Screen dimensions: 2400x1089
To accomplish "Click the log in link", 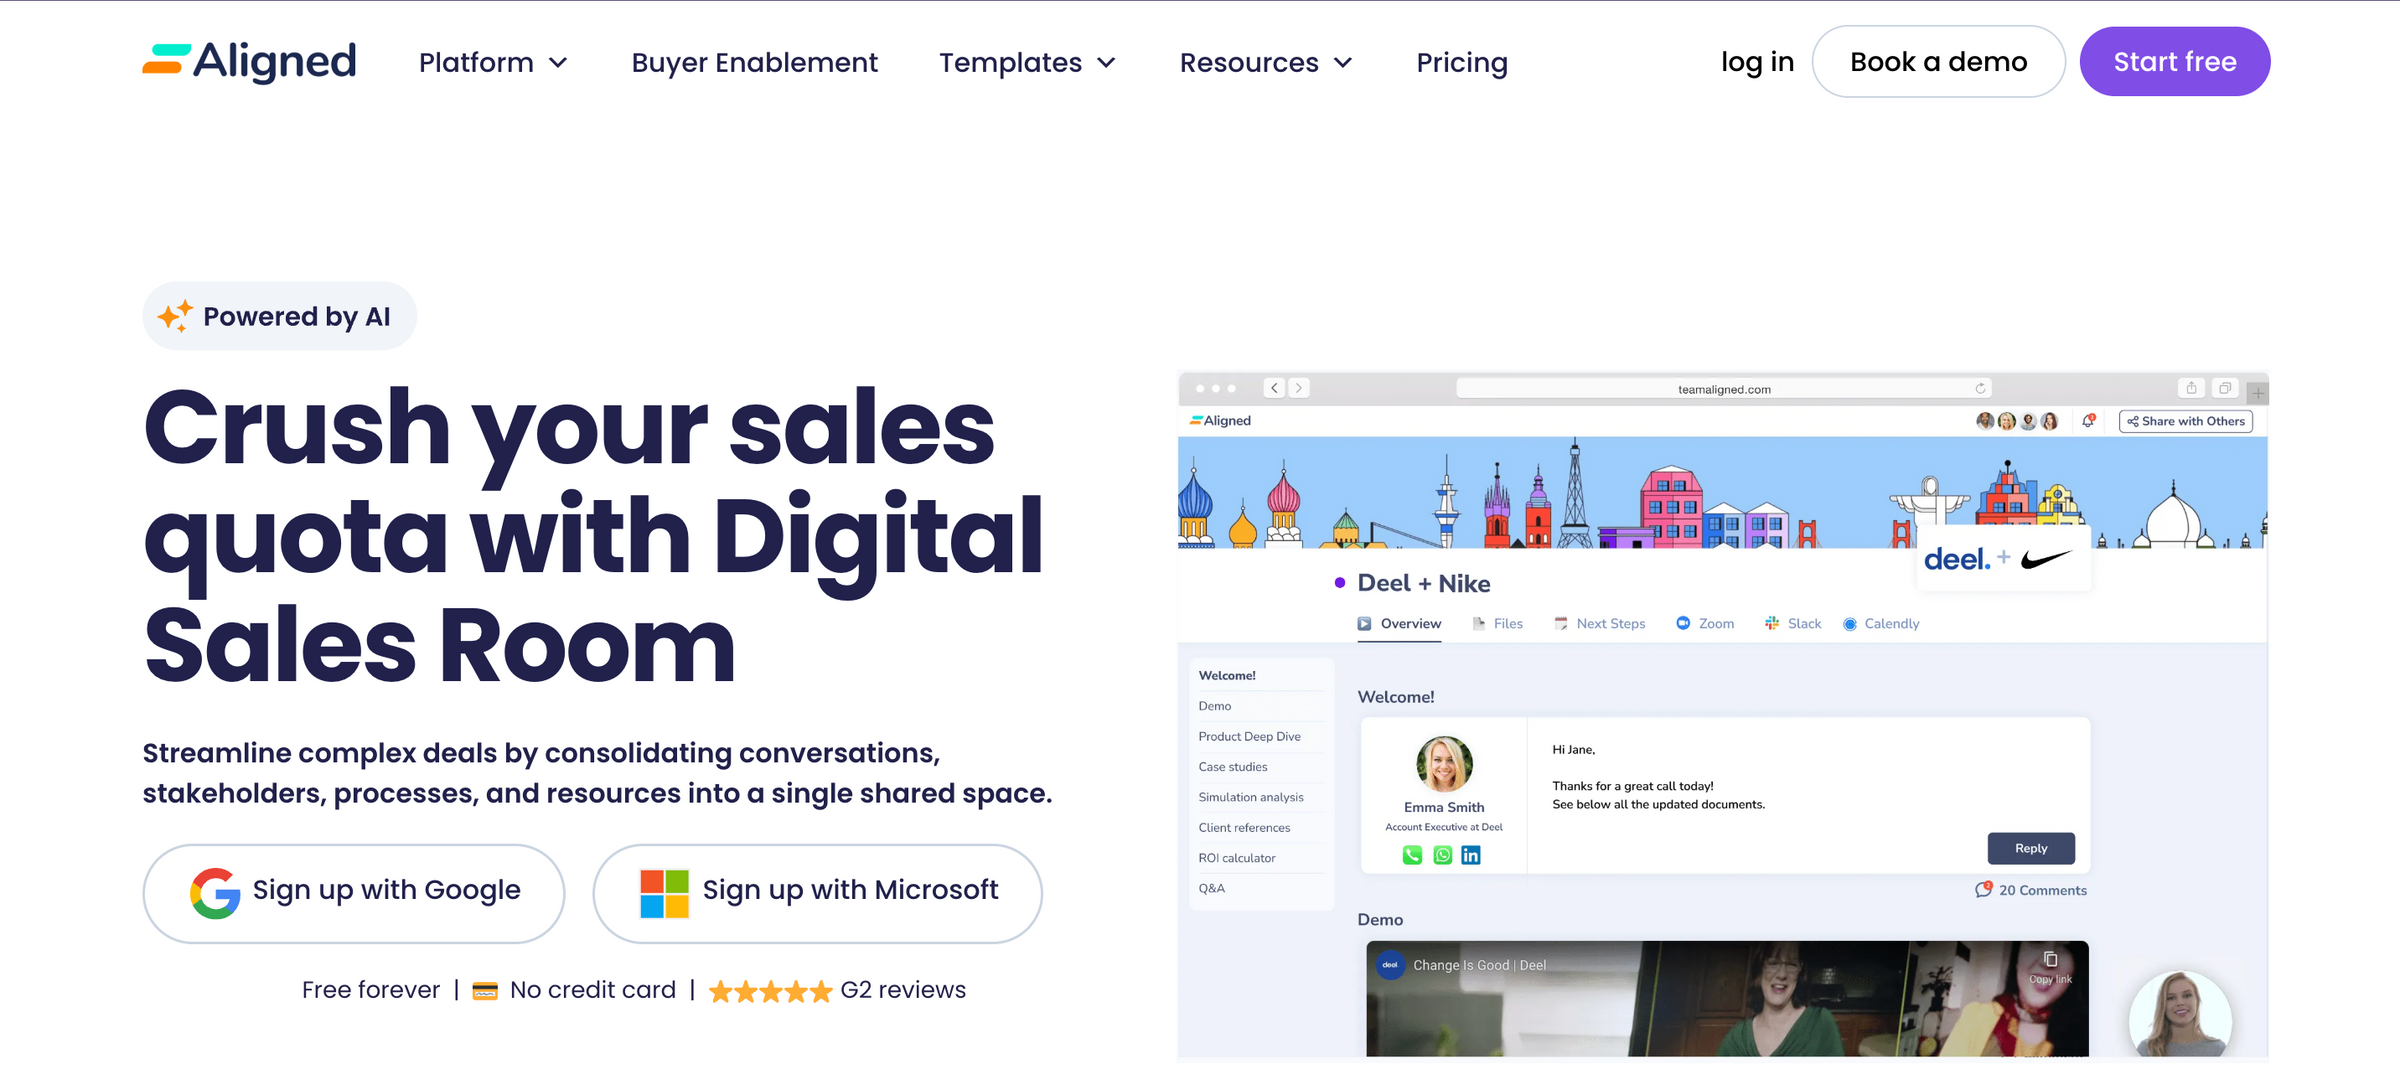I will tap(1757, 62).
